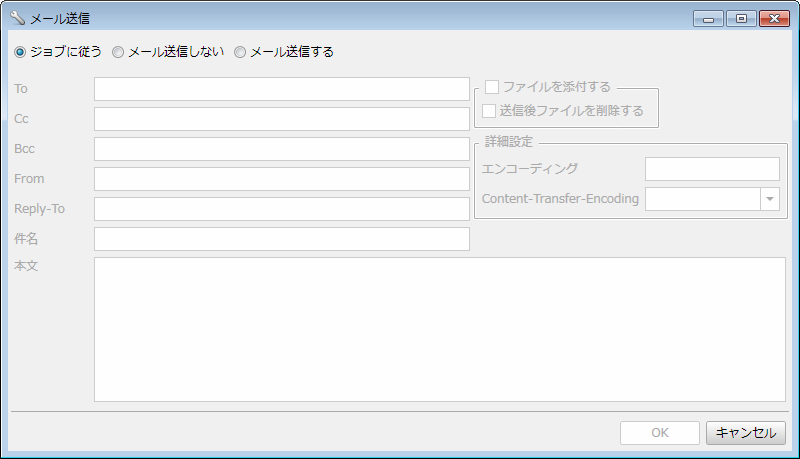Select the メール送信しない radio option
This screenshot has width=800, height=459.
click(118, 52)
